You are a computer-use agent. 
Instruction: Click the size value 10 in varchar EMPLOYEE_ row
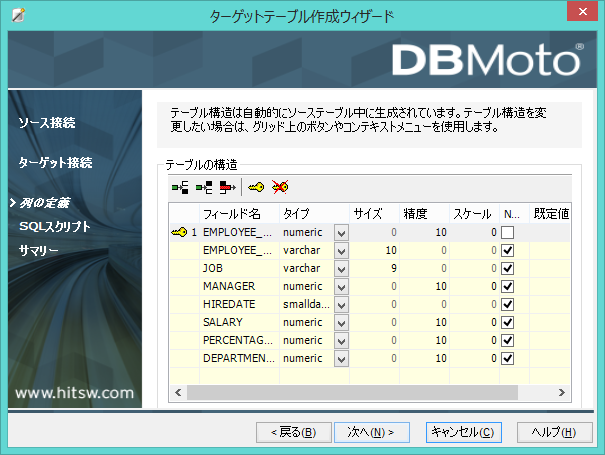coord(375,250)
